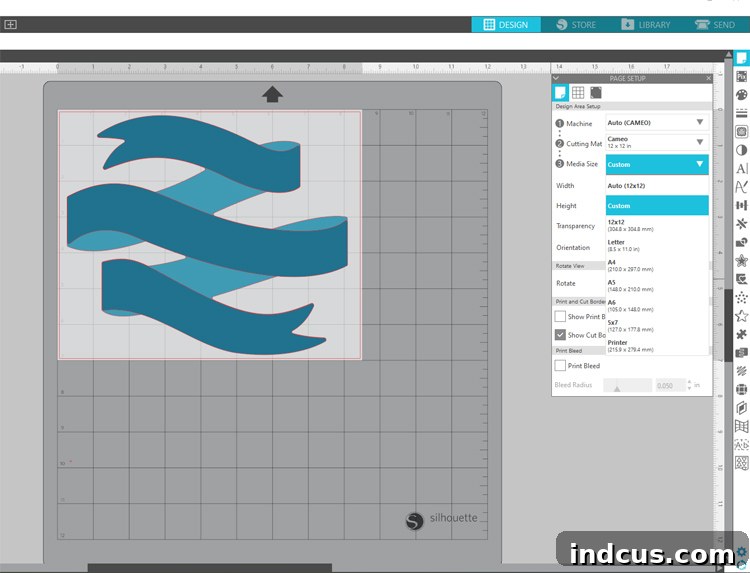750x573 pixels.
Task: Choose Custom in the media size list
Action: click(657, 206)
